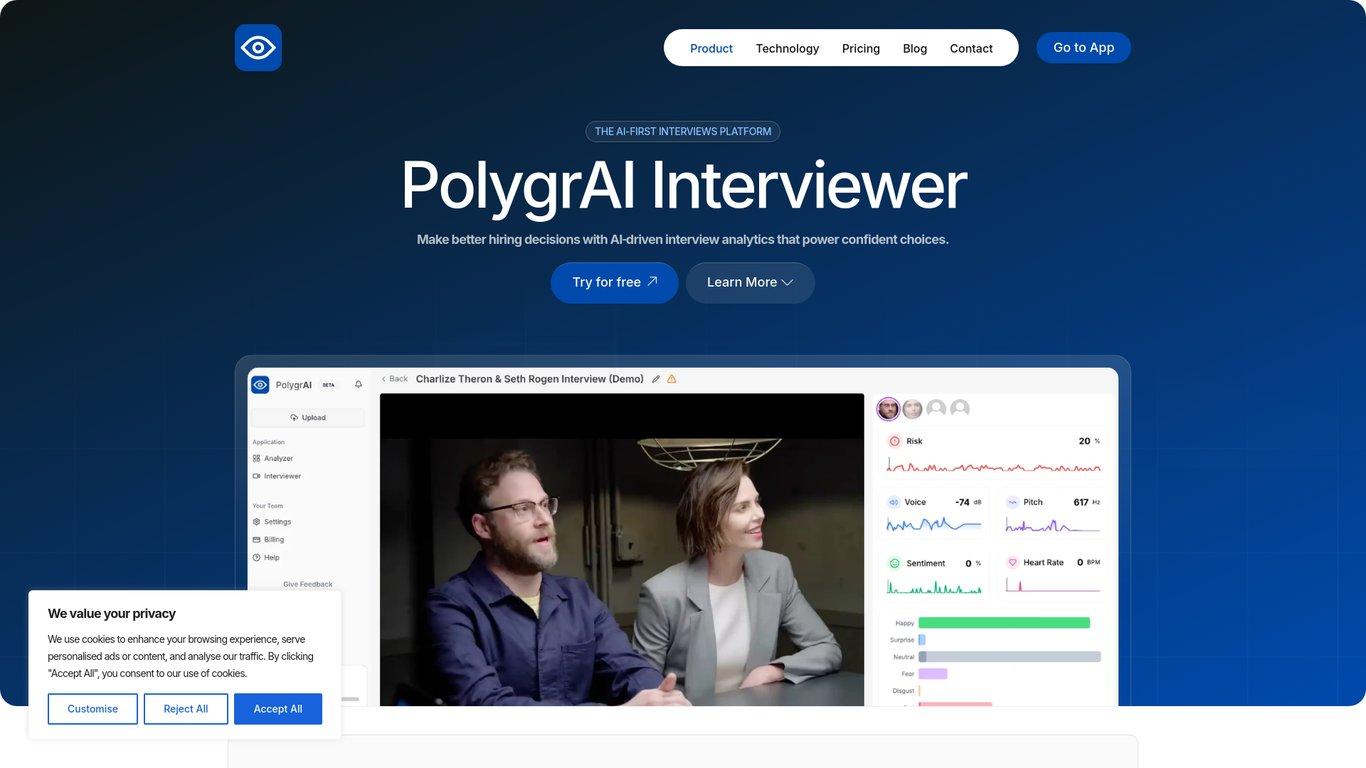Click the orange warning triangle icon

(672, 379)
